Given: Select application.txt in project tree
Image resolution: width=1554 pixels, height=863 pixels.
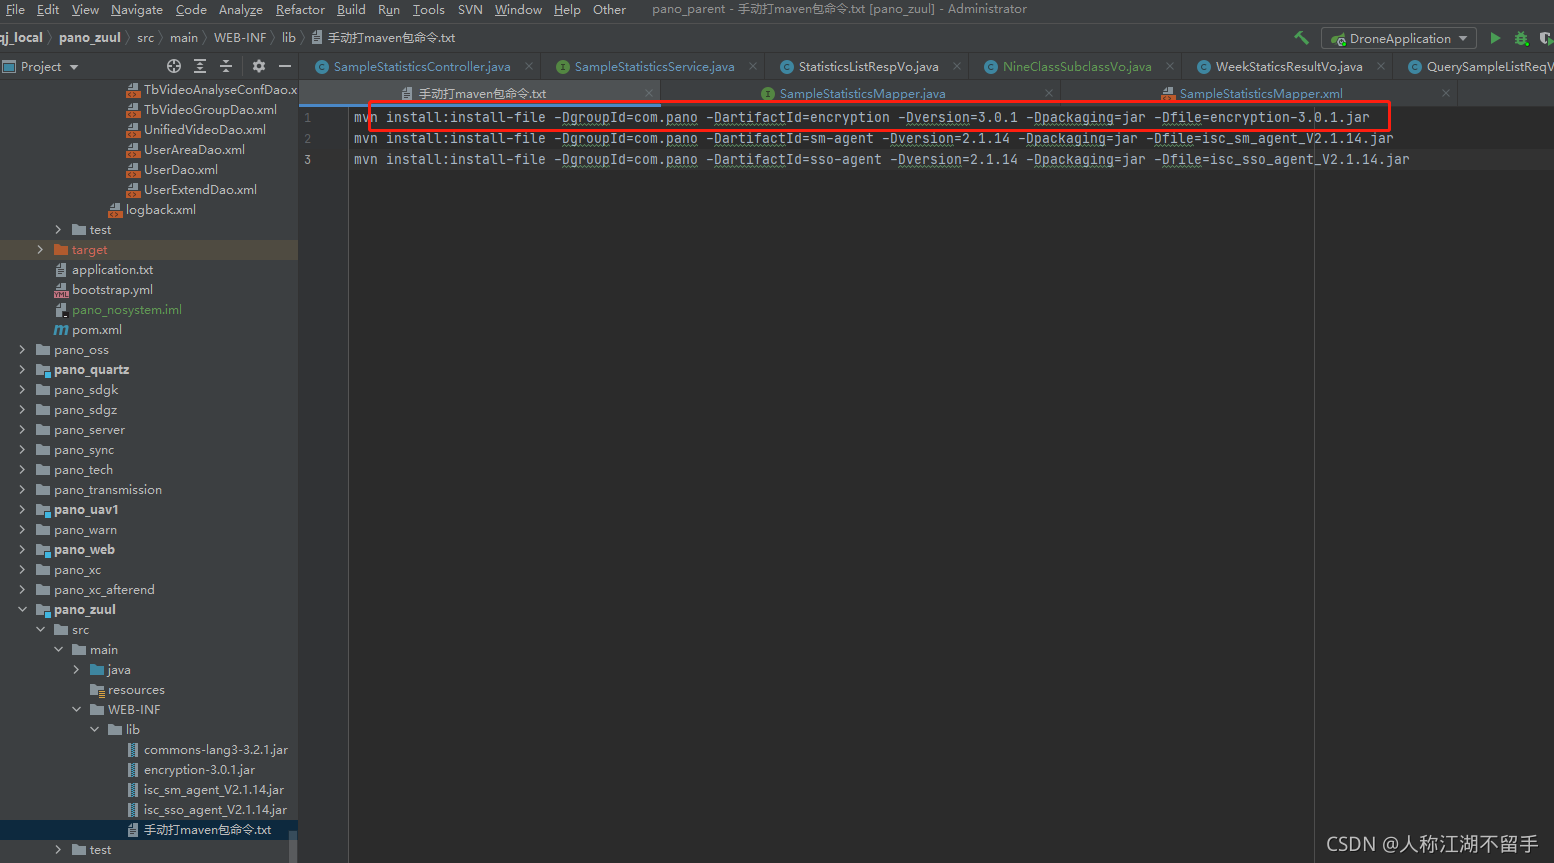Looking at the screenshot, I should [x=112, y=270].
